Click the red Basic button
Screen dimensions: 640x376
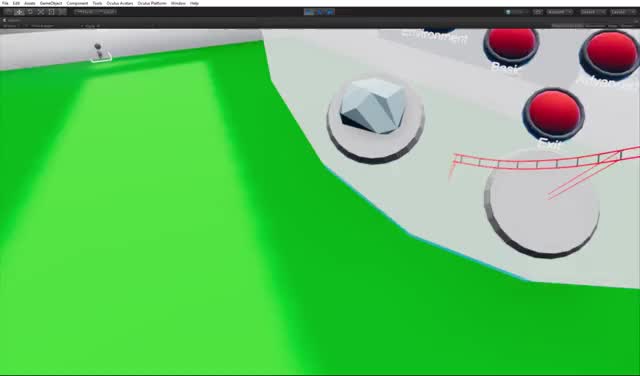511,44
